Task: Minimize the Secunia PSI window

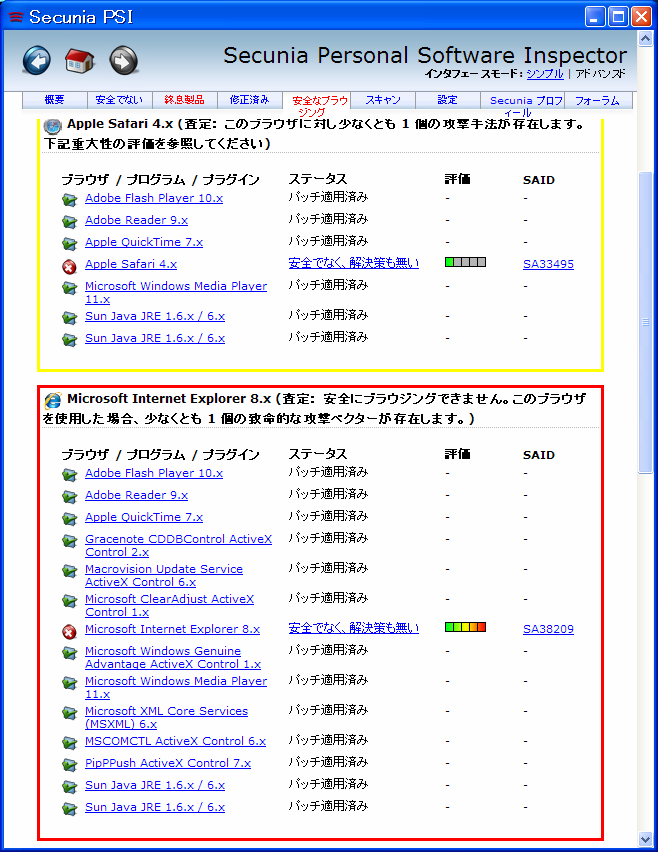Action: [595, 17]
